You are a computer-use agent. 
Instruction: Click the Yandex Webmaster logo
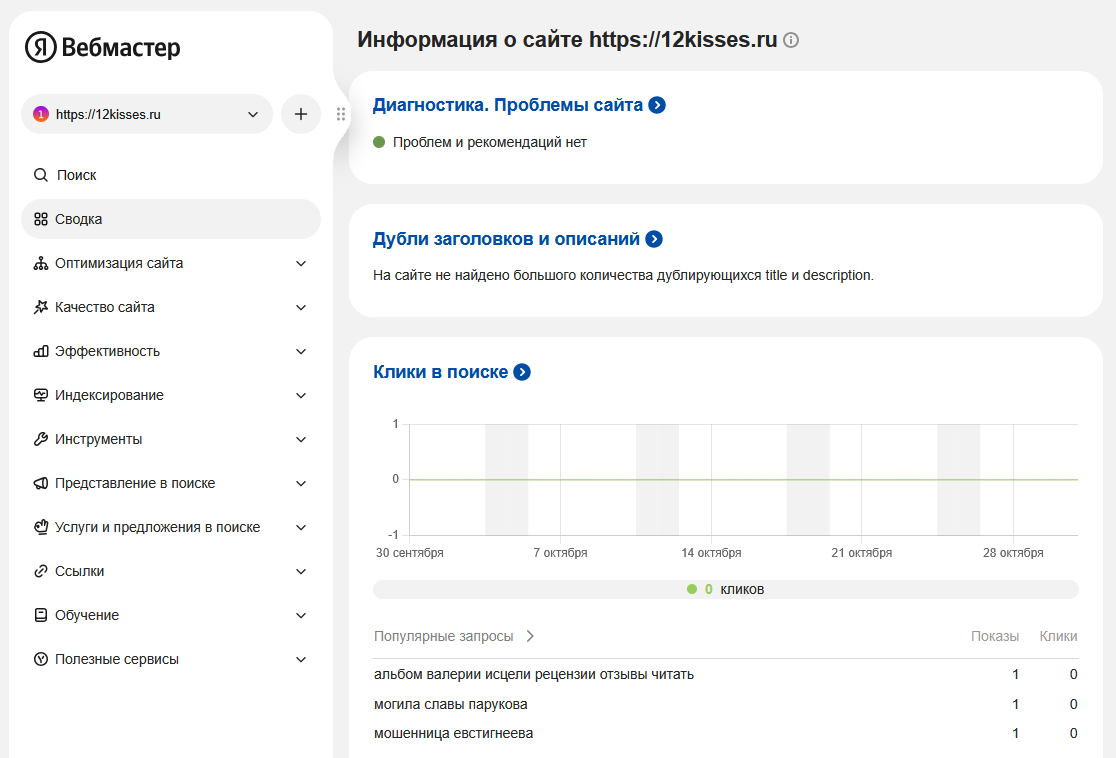(x=102, y=47)
